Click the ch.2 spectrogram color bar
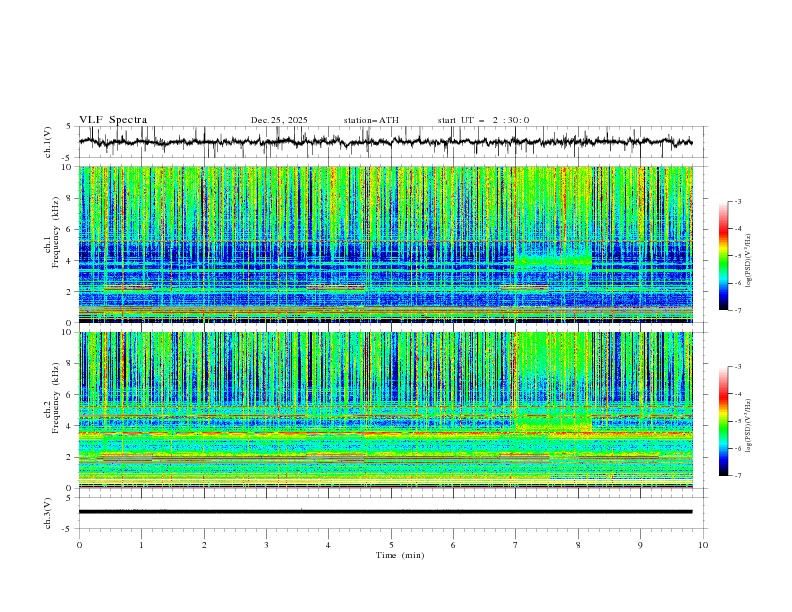 723,421
